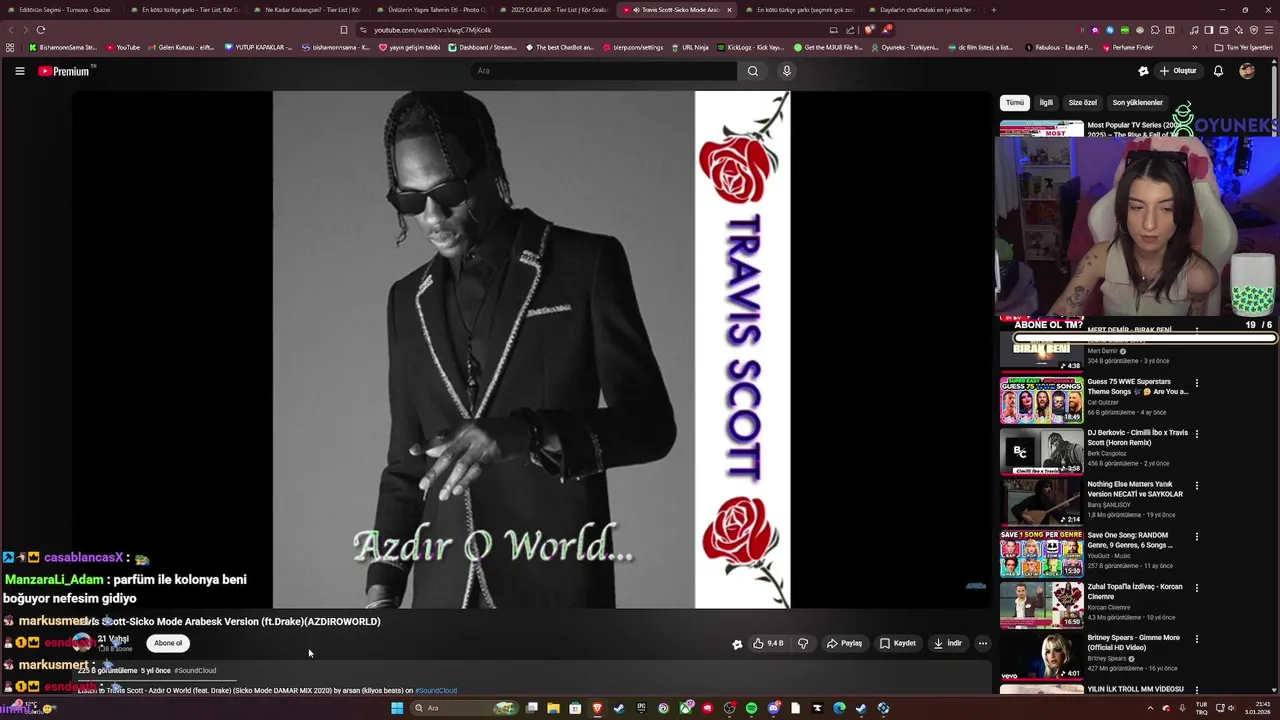Select the Size özel filter chip
Screen dimensions: 1280x720
1083,102
